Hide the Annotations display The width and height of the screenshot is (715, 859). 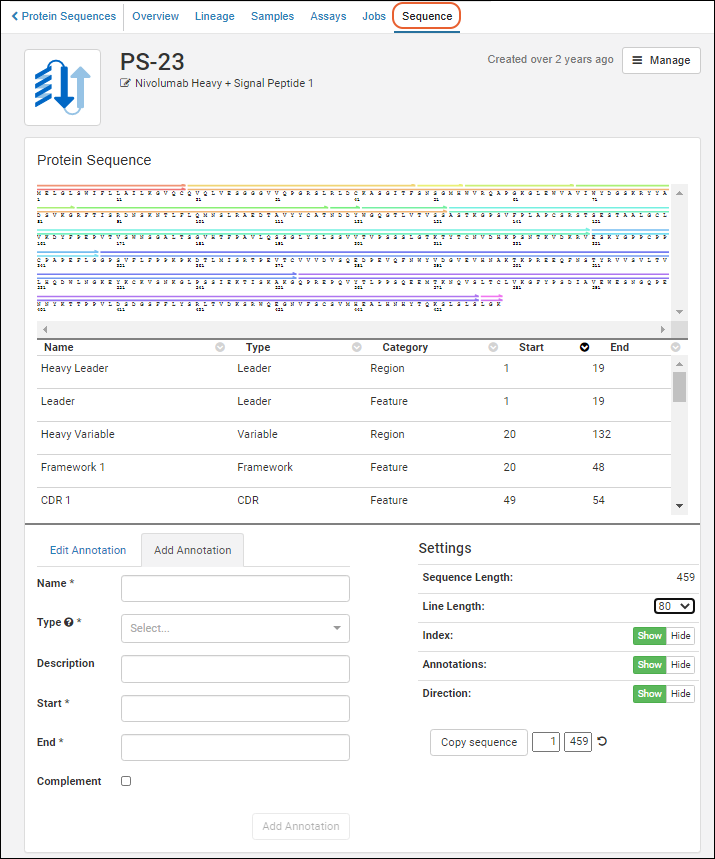coord(680,665)
